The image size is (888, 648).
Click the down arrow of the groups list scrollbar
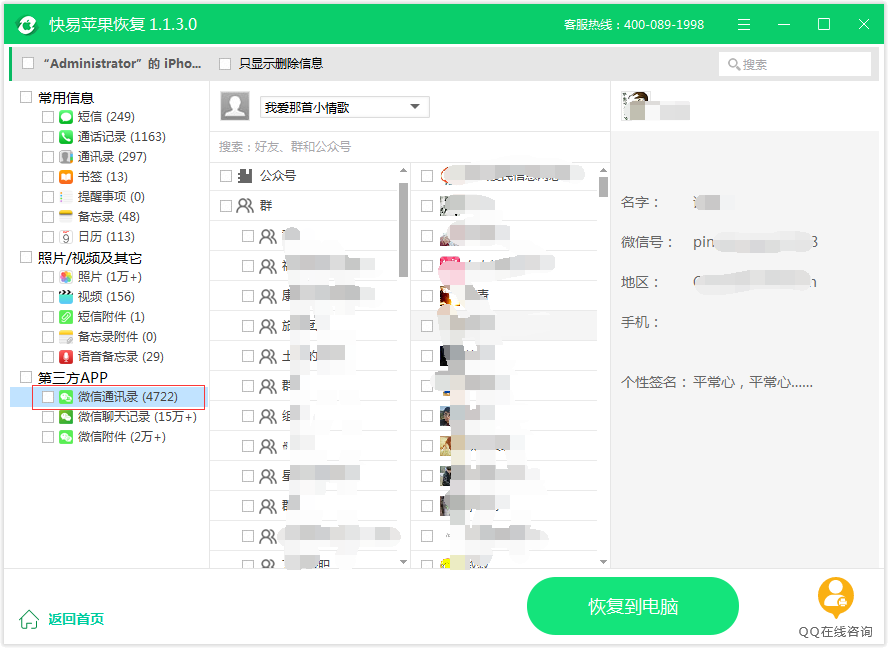(403, 562)
